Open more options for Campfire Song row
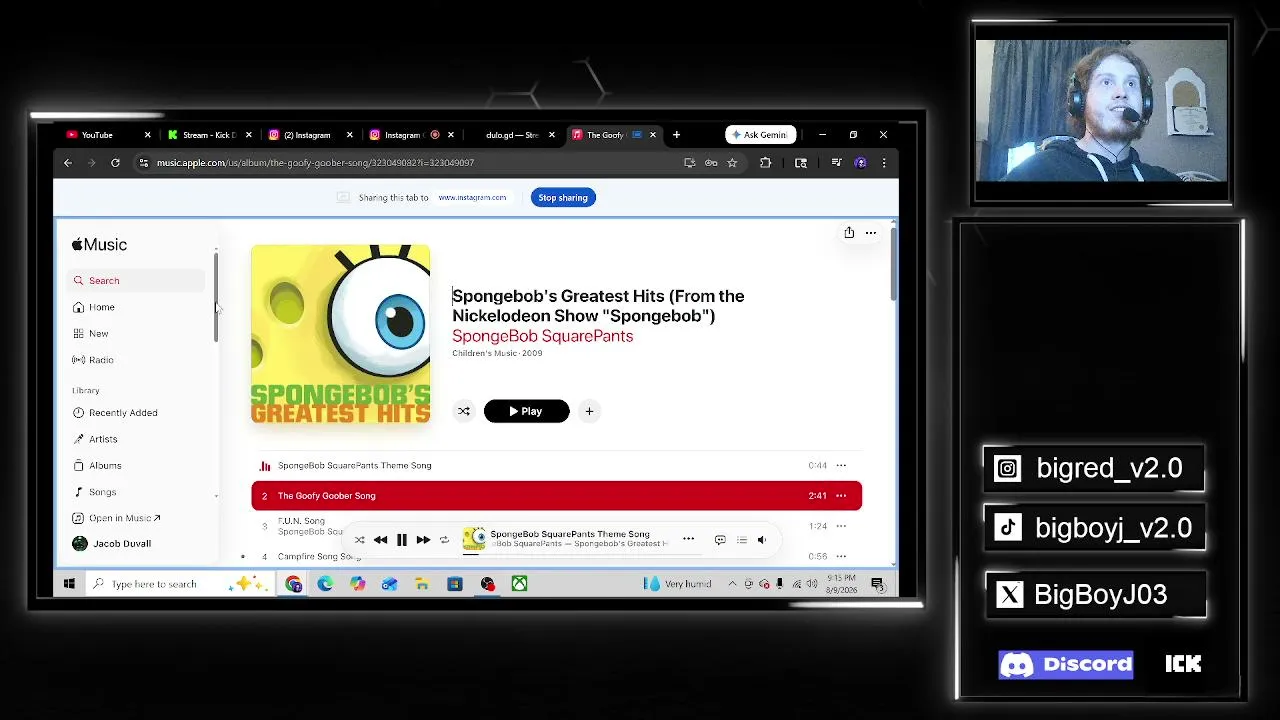The width and height of the screenshot is (1280, 720). (x=841, y=556)
